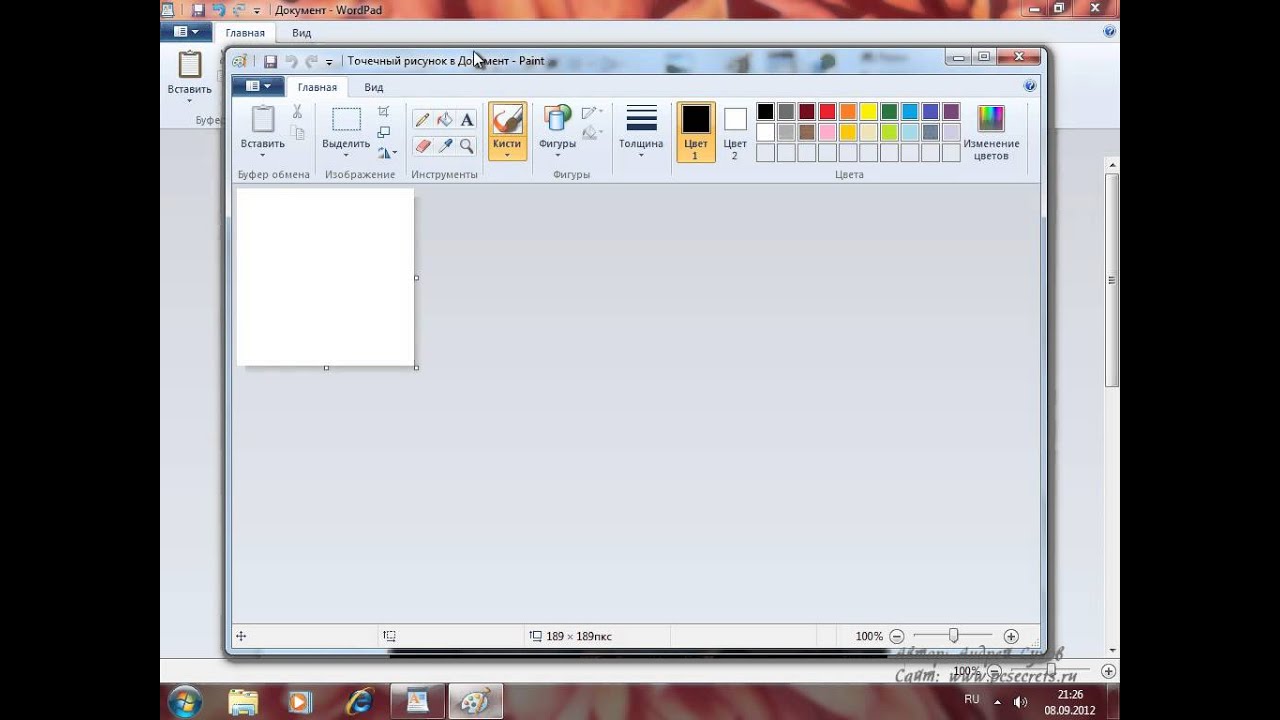The height and width of the screenshot is (720, 1280).
Task: Switch to the Главная tab in WordPad
Action: pyautogui.click(x=245, y=32)
